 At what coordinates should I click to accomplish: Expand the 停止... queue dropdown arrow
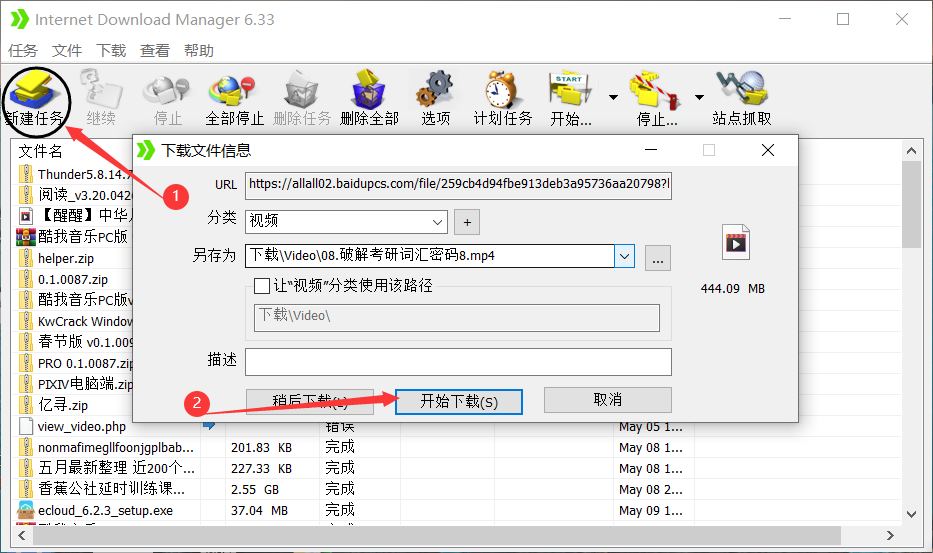tap(699, 97)
